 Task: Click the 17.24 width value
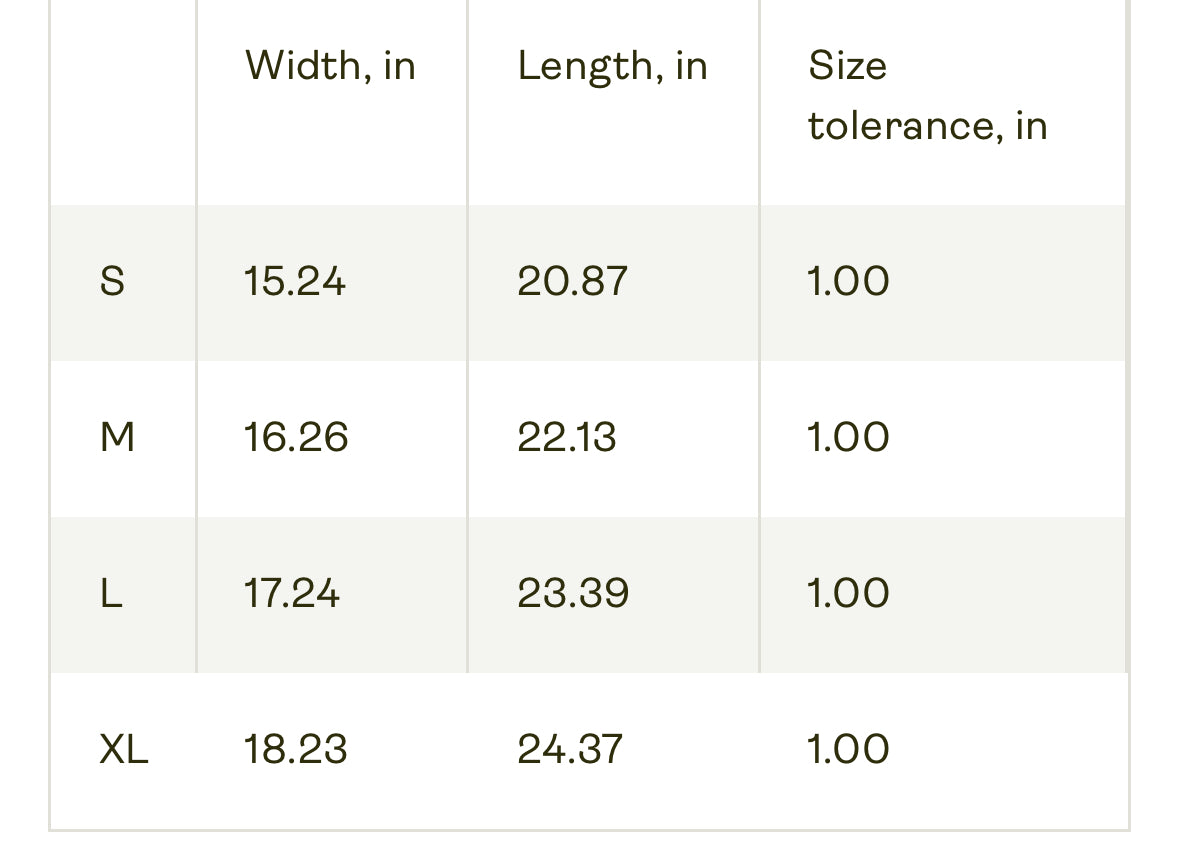292,594
